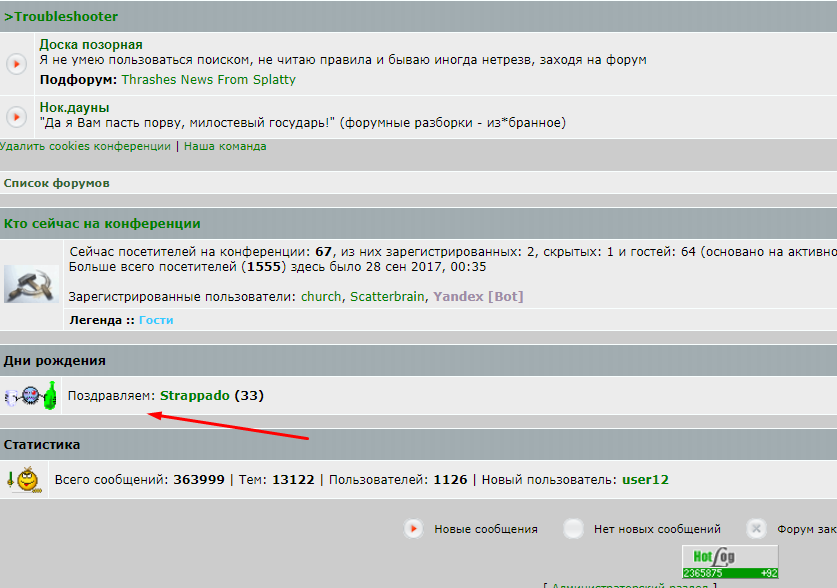Go to Список форумов breadcrumb
The height and width of the screenshot is (588, 837).
pyautogui.click(x=57, y=183)
